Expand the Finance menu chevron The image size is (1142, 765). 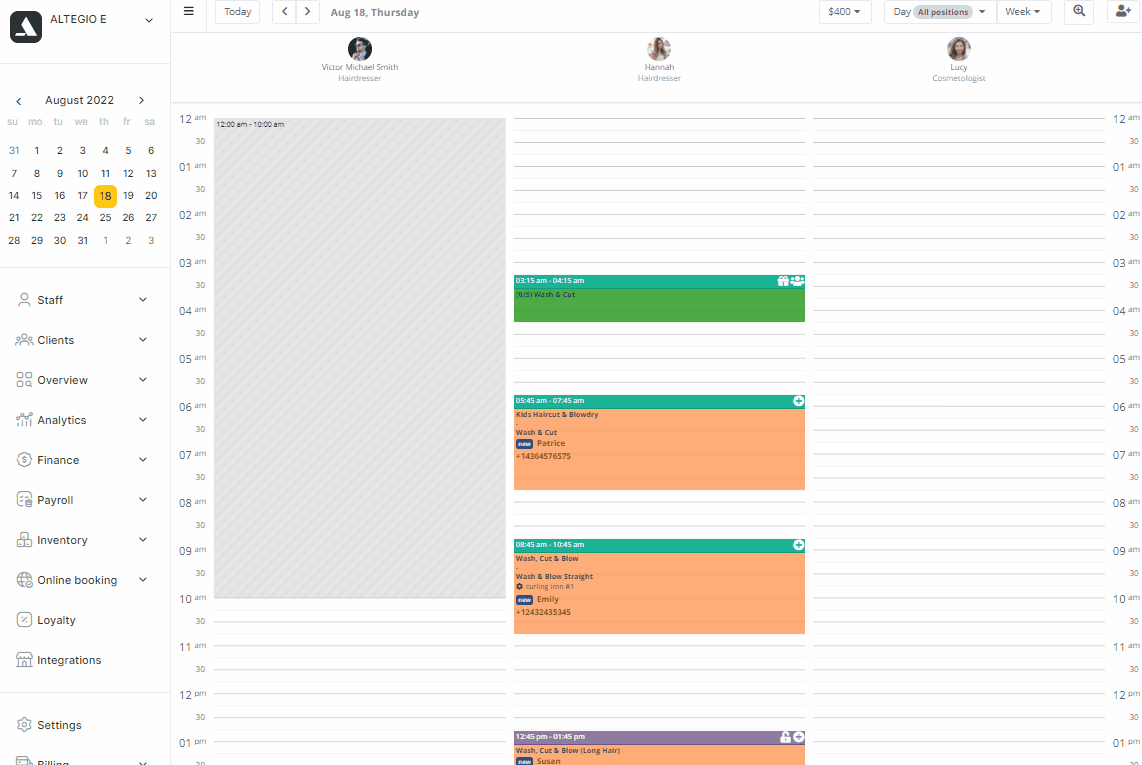[143, 460]
